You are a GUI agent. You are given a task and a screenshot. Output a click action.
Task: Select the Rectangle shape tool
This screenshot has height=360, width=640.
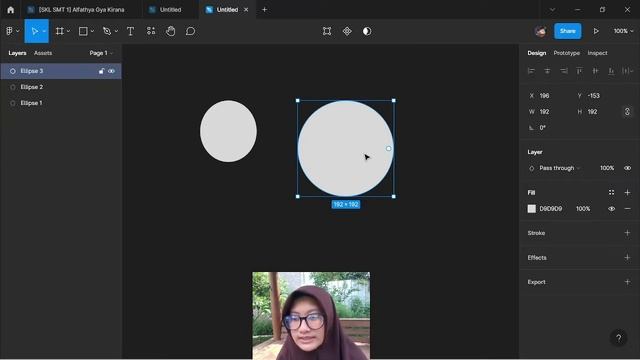tap(83, 31)
